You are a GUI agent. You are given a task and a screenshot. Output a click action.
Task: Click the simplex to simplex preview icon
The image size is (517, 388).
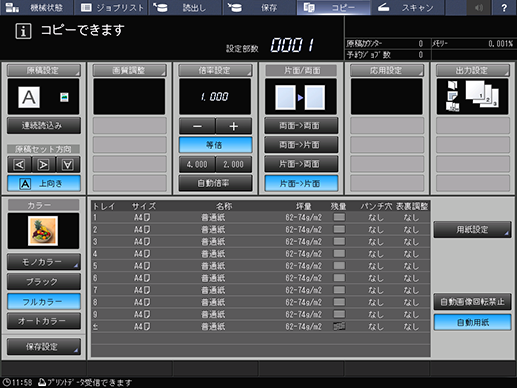click(x=301, y=97)
